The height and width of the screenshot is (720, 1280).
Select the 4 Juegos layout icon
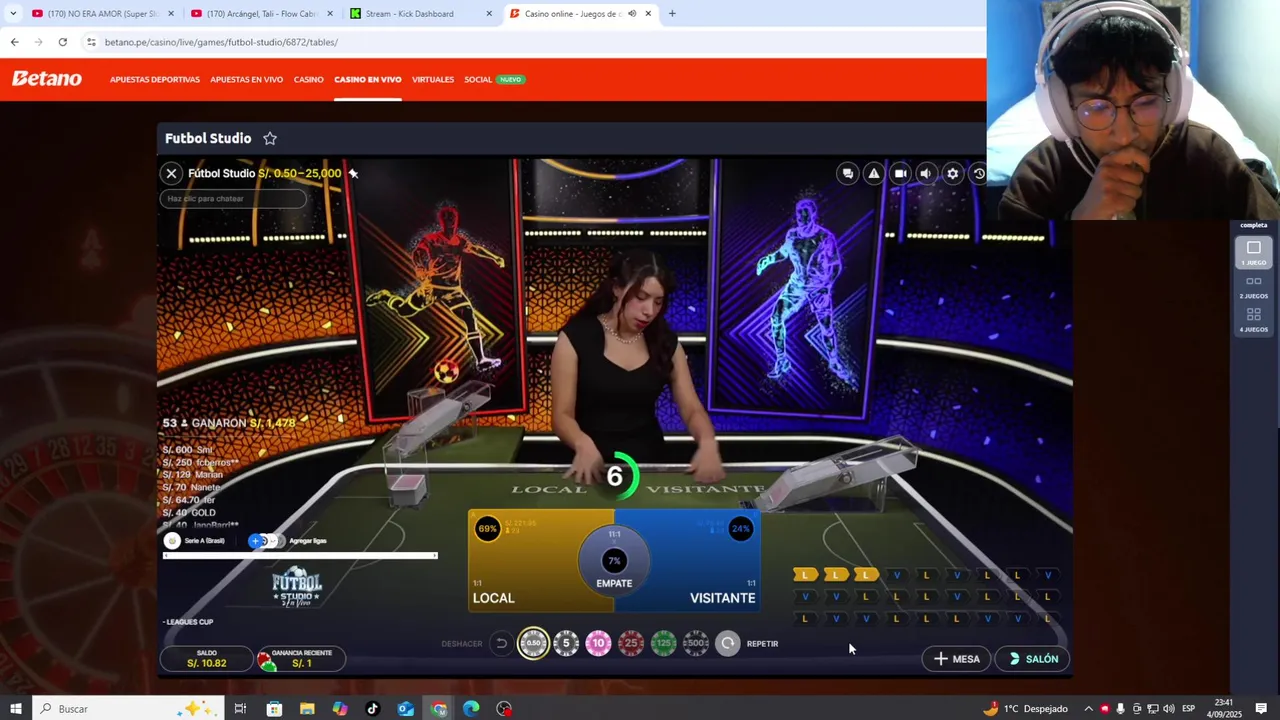(1254, 319)
